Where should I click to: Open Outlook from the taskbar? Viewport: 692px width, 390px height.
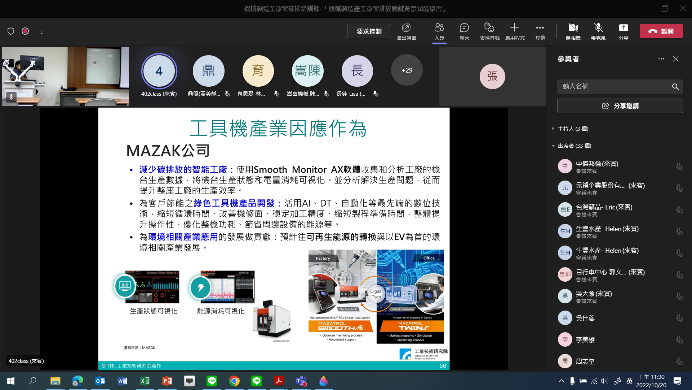(100, 381)
